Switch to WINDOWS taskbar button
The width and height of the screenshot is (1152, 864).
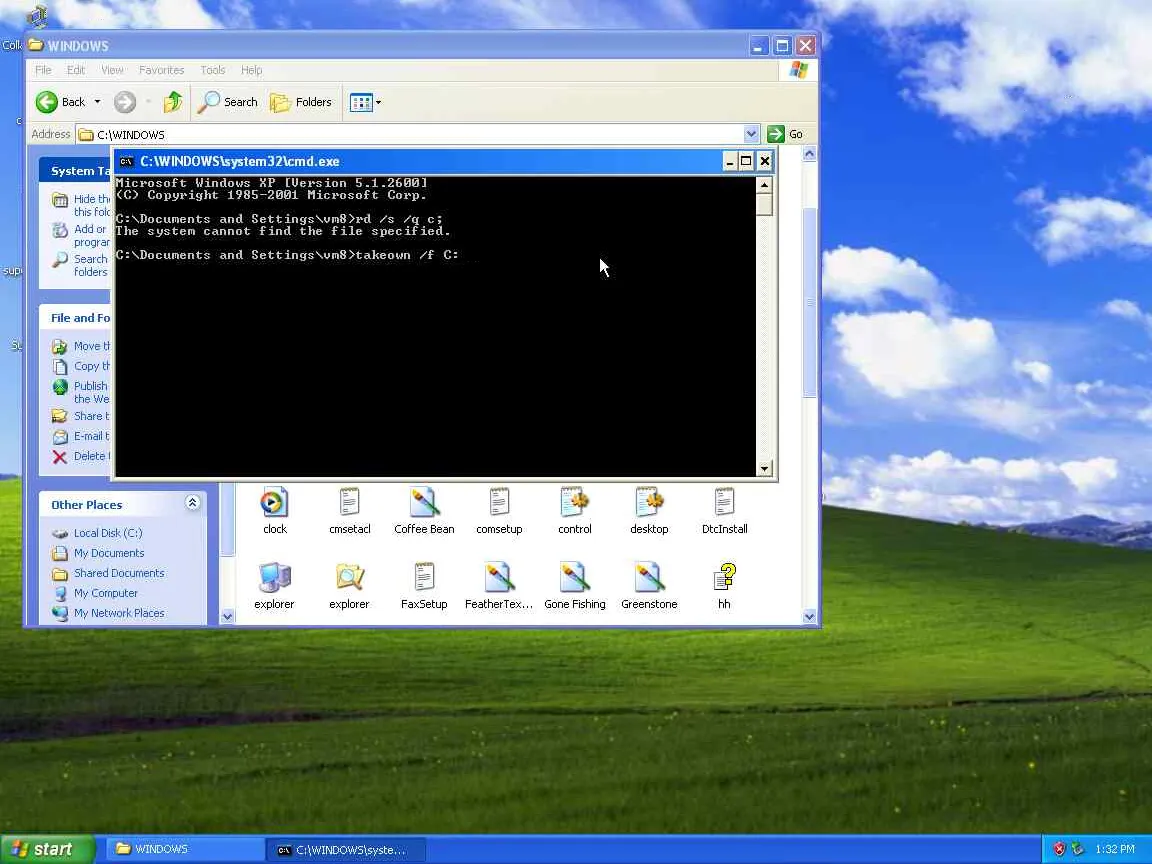click(184, 849)
